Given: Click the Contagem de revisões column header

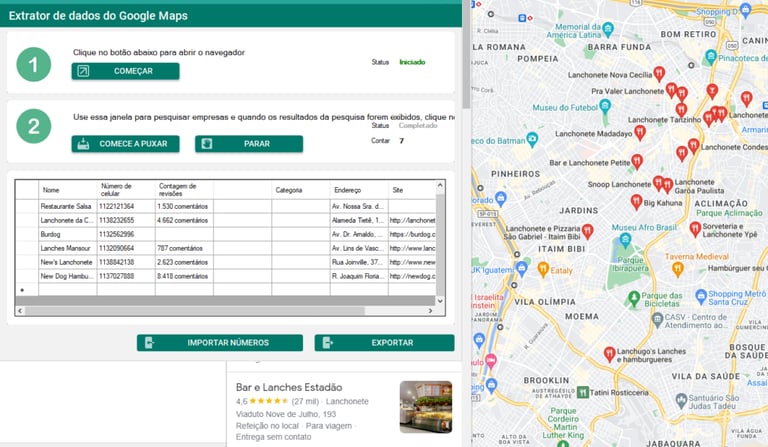Looking at the screenshot, I should pos(184,190).
